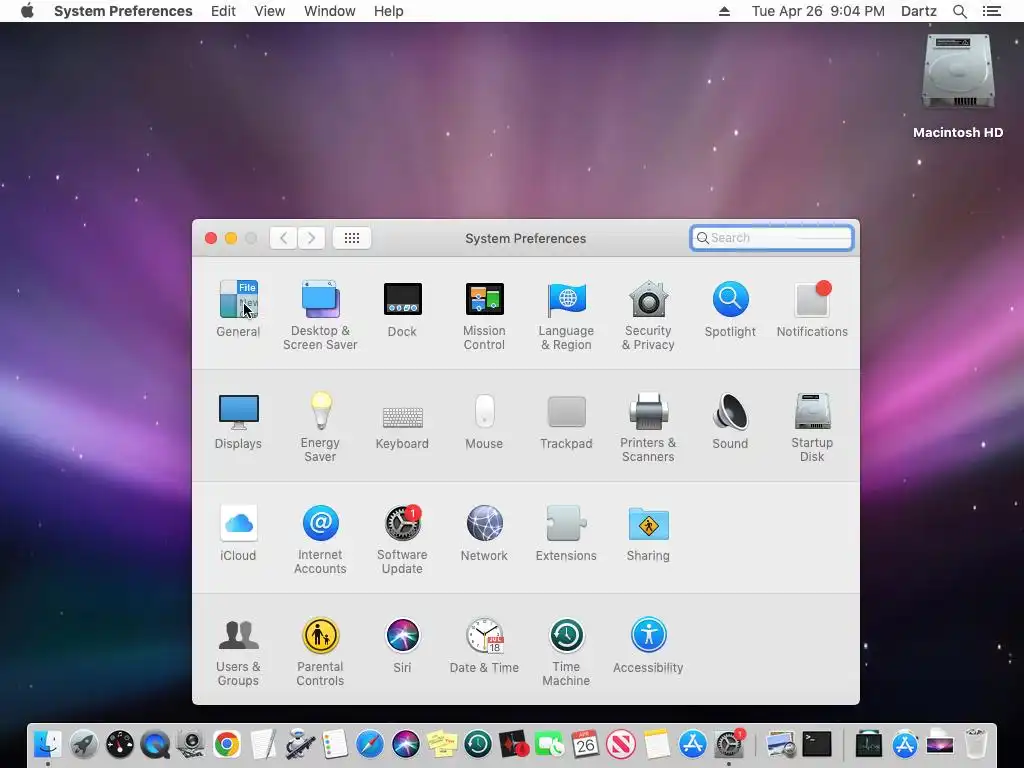
Task: Open Notes from the Dock
Action: (x=656, y=744)
